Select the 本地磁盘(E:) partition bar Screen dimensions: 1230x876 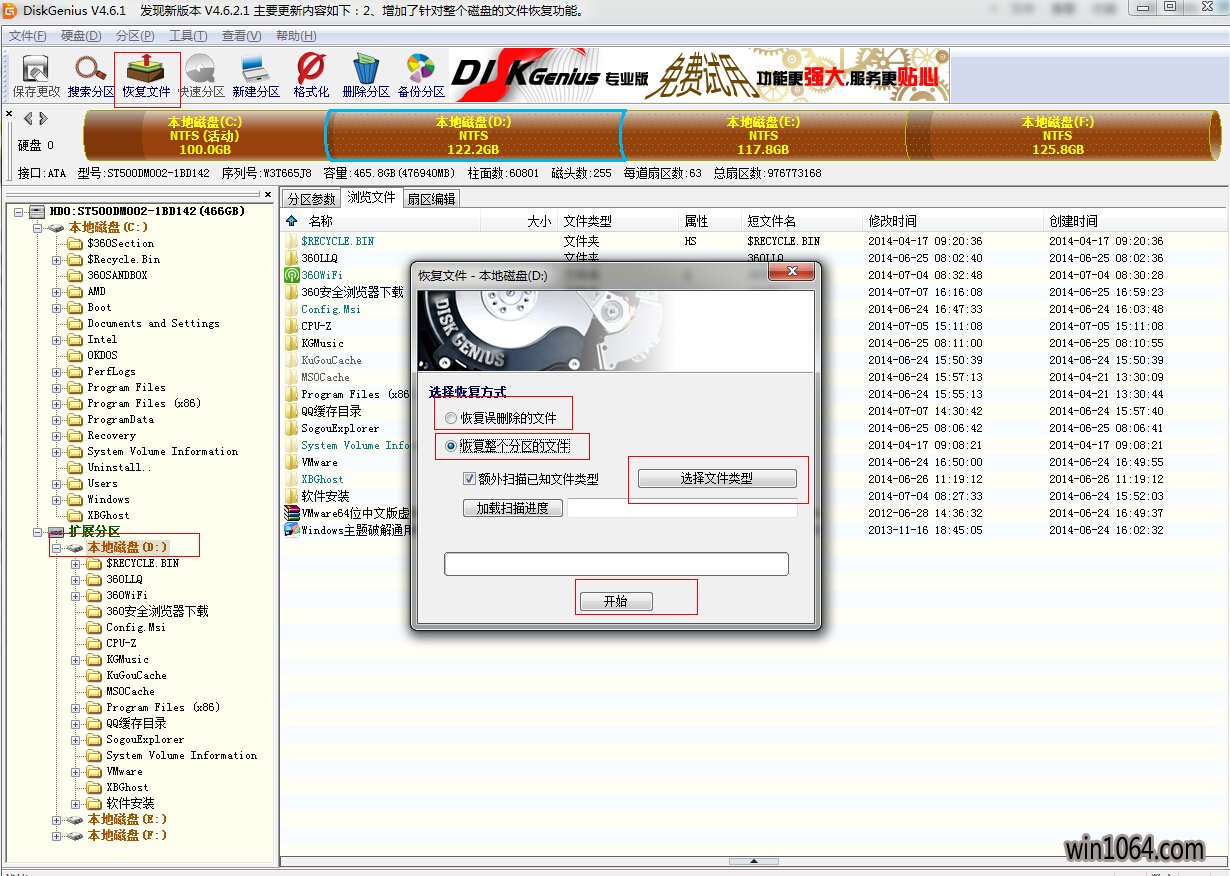[763, 135]
